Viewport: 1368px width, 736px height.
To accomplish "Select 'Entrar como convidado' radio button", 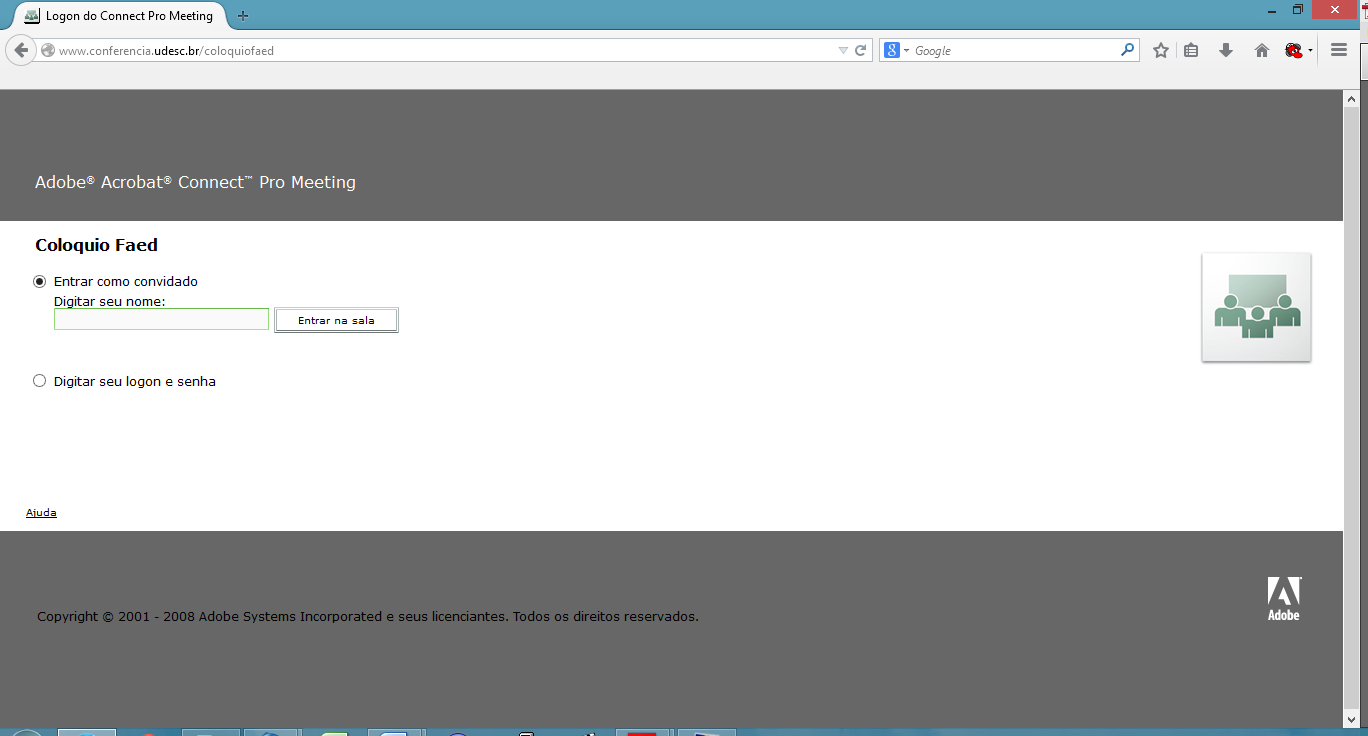I will (40, 281).
